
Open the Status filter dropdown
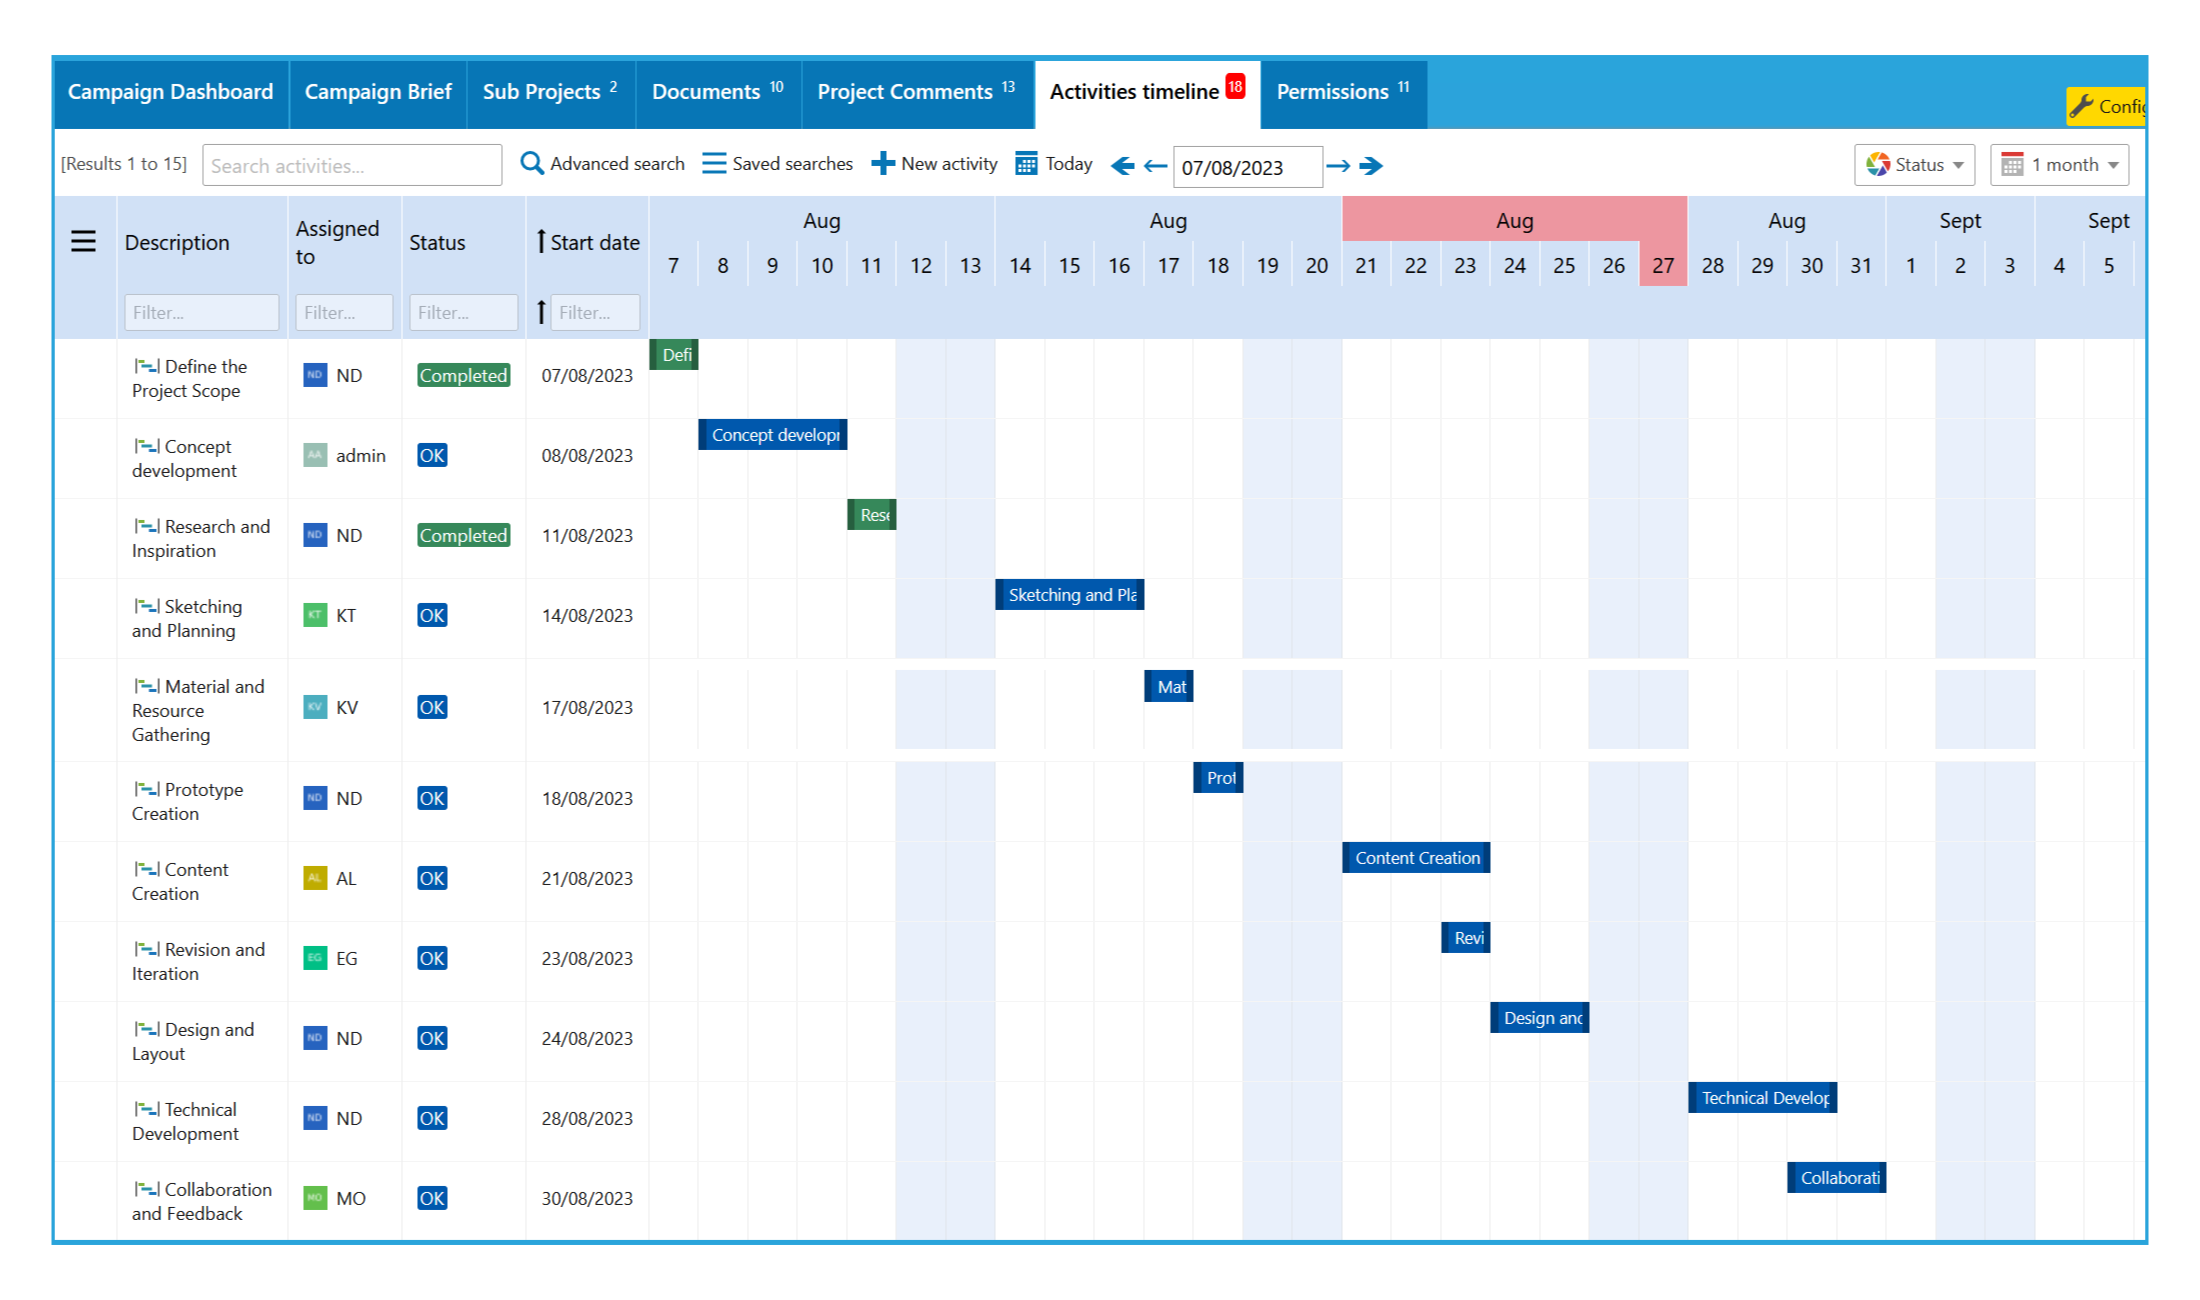point(1914,164)
